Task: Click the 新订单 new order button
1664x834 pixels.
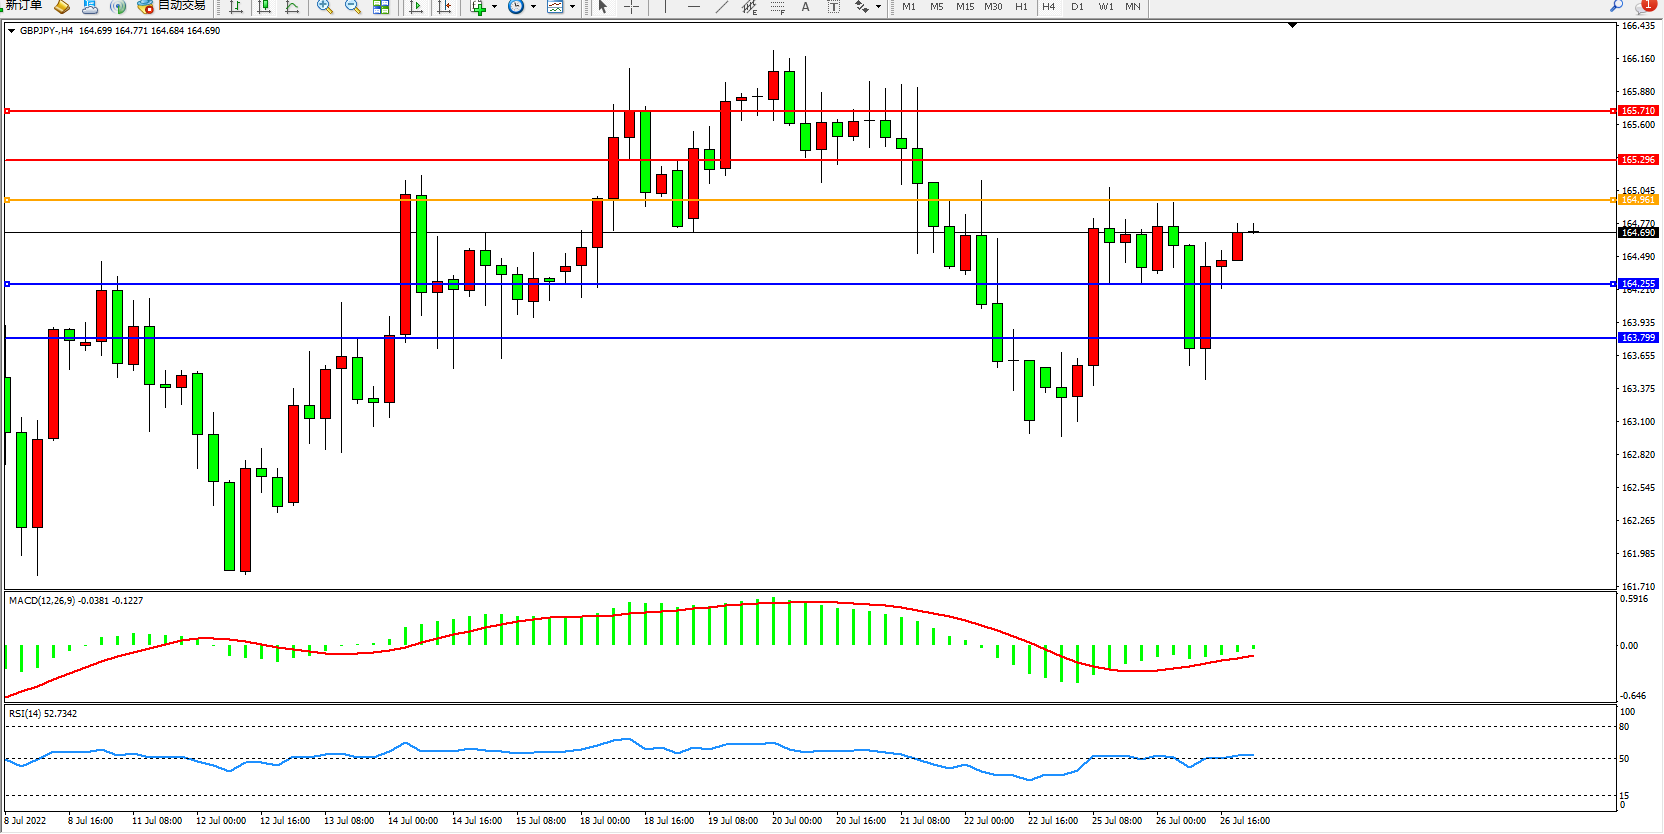Action: pyautogui.click(x=23, y=6)
